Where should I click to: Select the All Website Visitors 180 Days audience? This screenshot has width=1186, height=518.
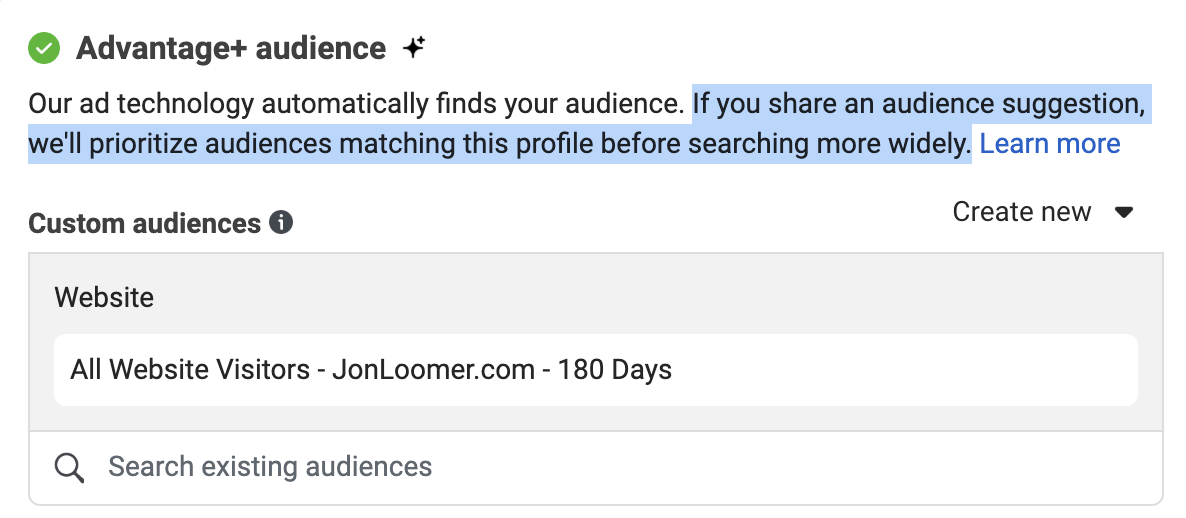click(595, 370)
